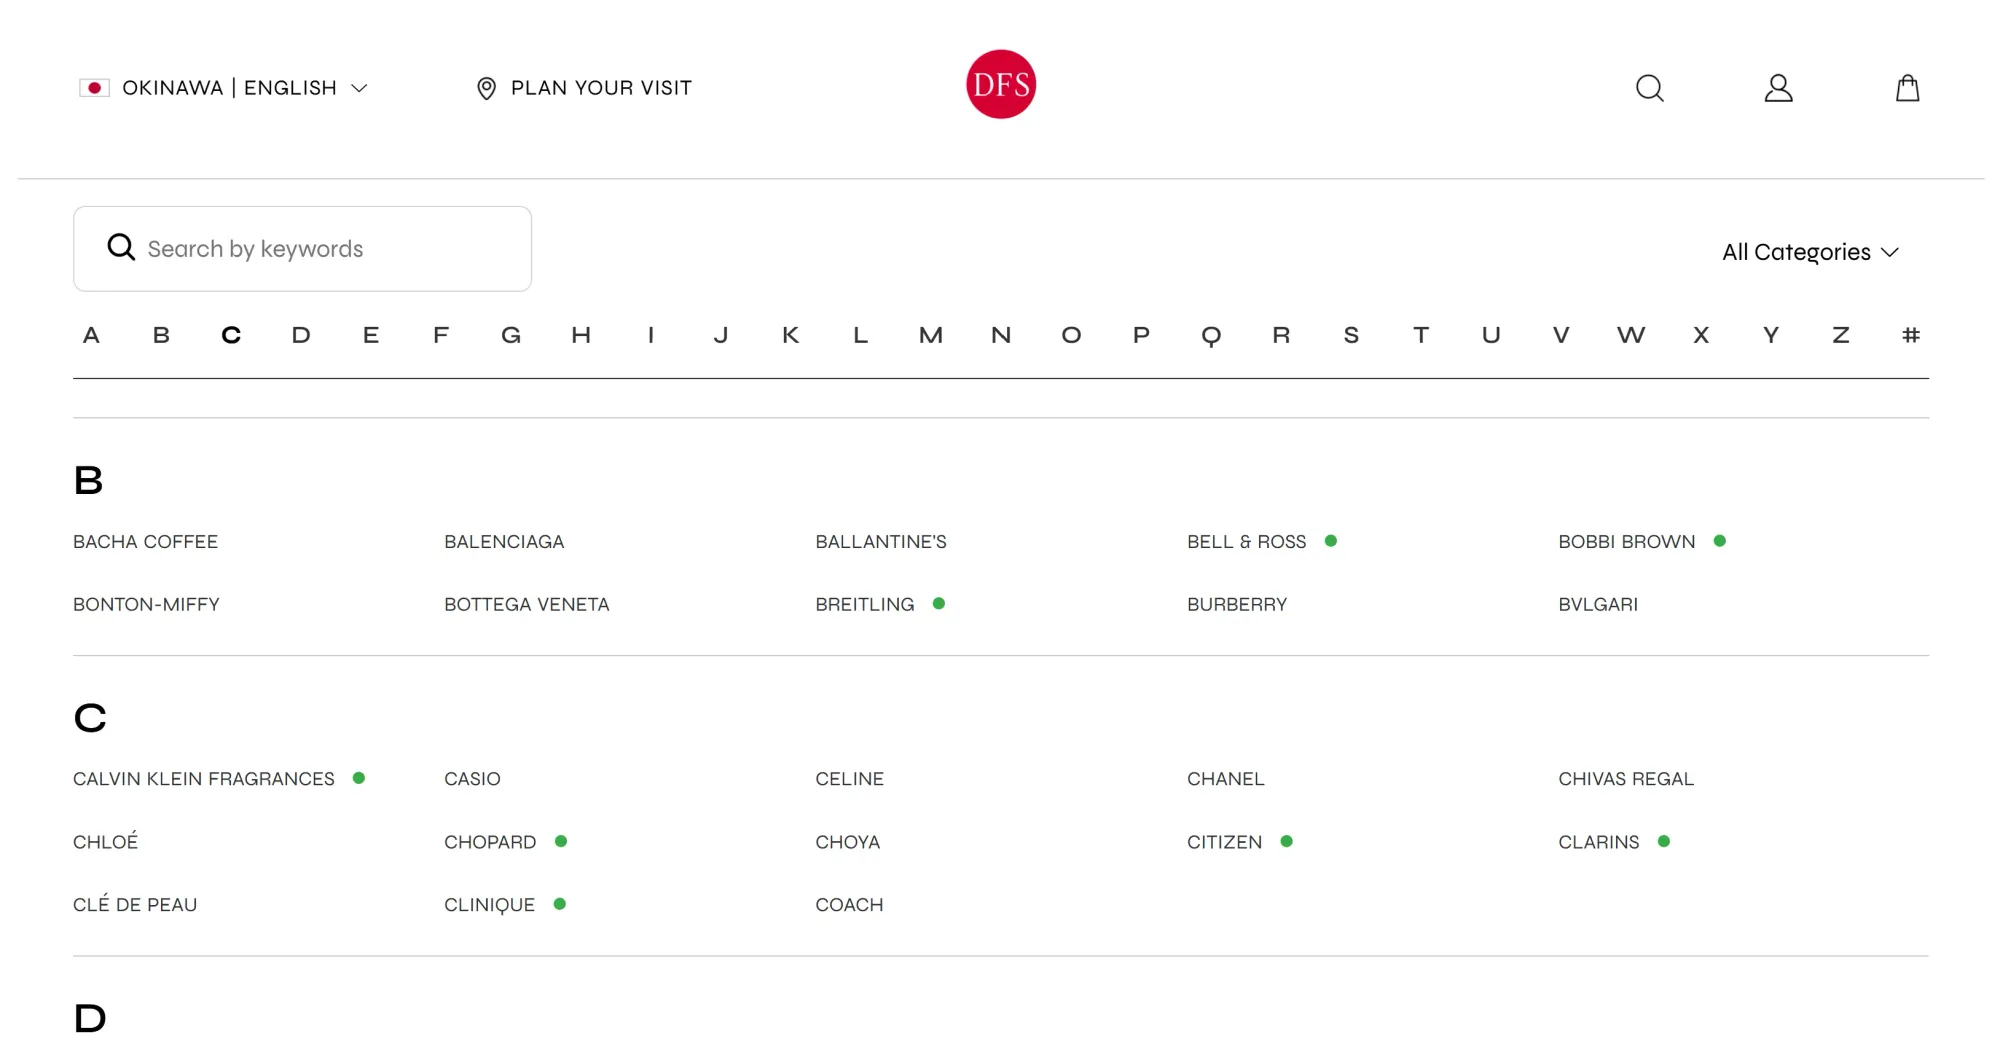Jump to letter B in alphabet bar
The height and width of the screenshot is (1058, 2000).
[x=161, y=335]
